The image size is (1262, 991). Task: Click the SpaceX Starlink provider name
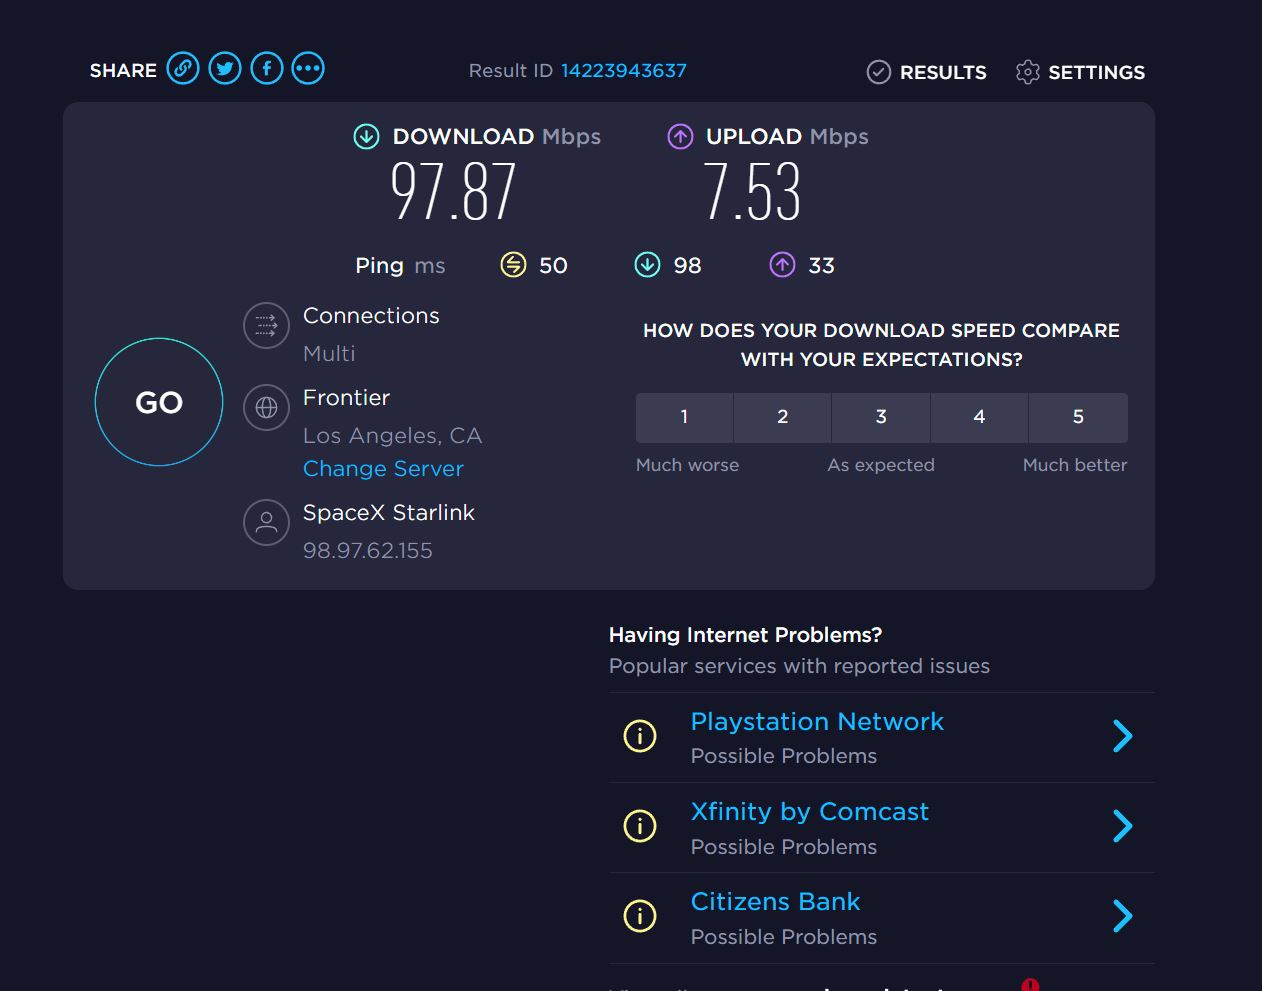point(389,512)
